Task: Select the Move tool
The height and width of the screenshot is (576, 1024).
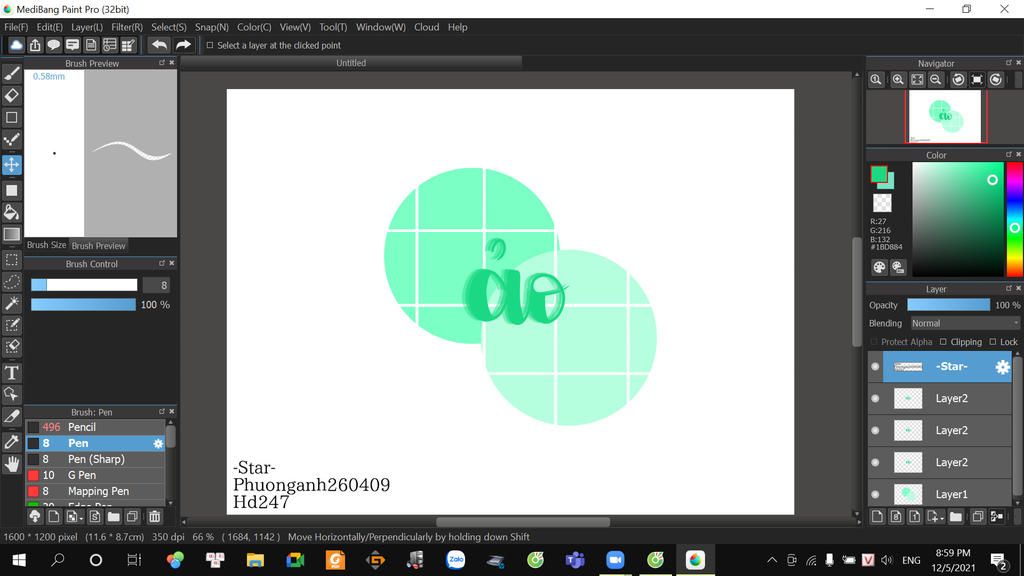Action: tap(12, 165)
